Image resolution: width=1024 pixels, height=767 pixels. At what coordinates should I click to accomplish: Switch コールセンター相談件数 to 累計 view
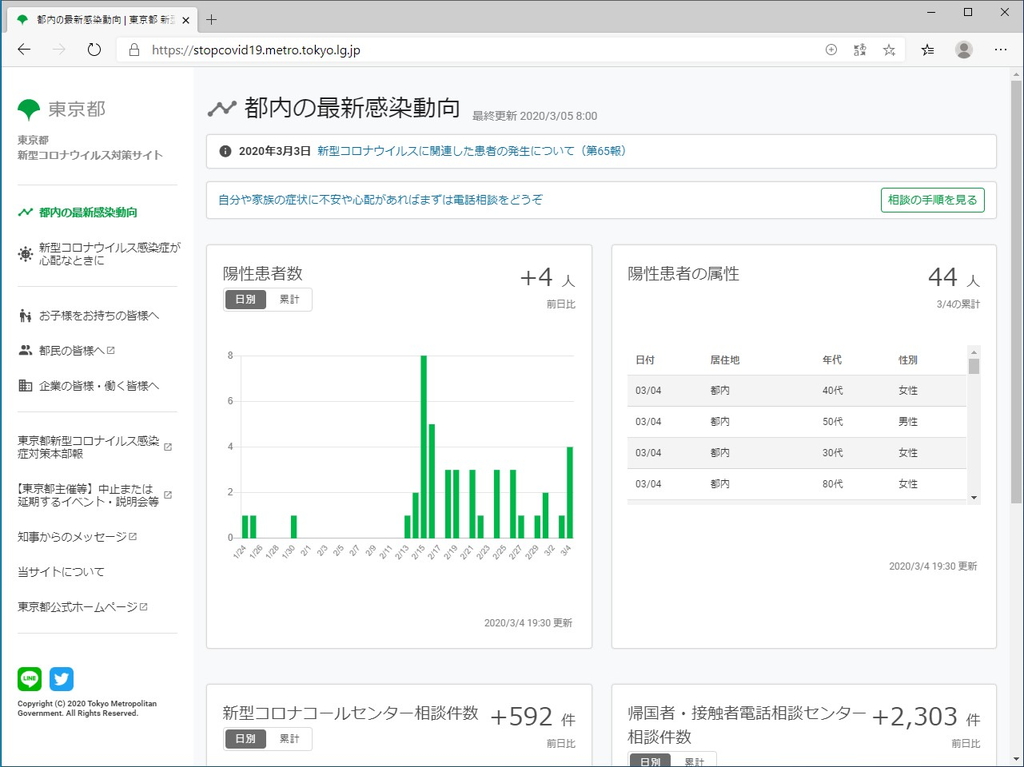pos(290,738)
